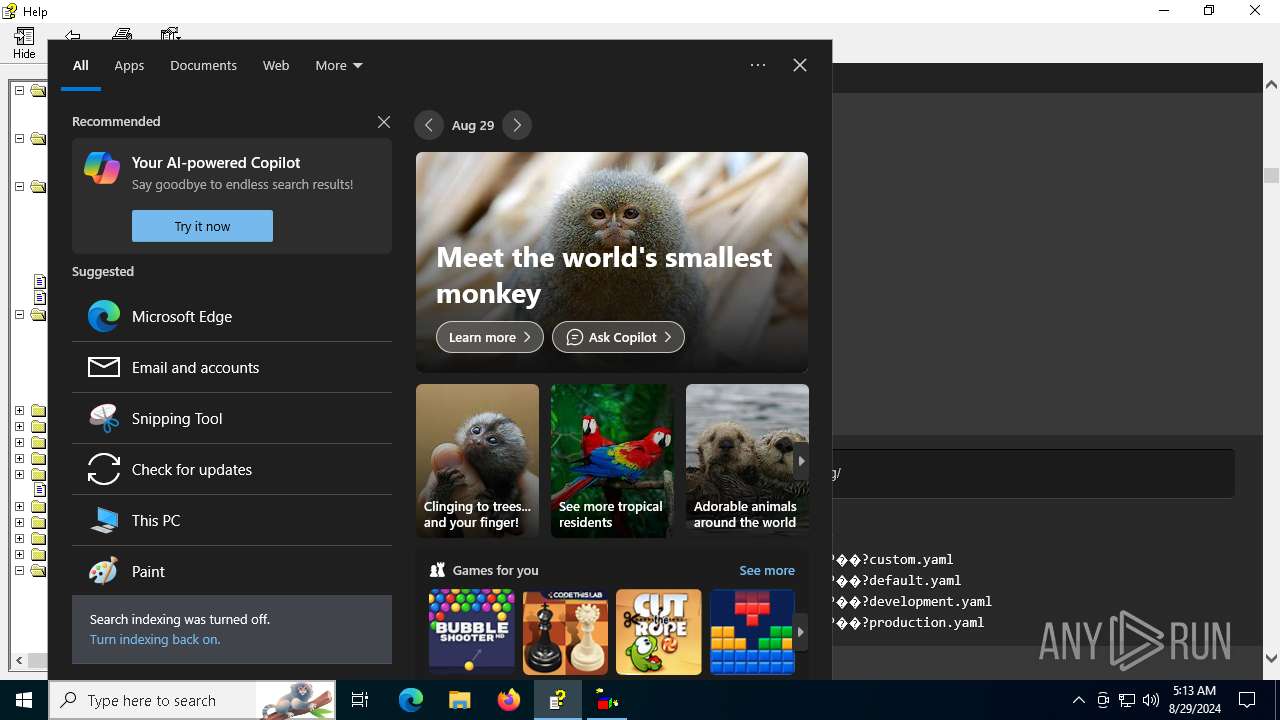Click the Back arrow in Help toolbar

[x=73, y=34]
